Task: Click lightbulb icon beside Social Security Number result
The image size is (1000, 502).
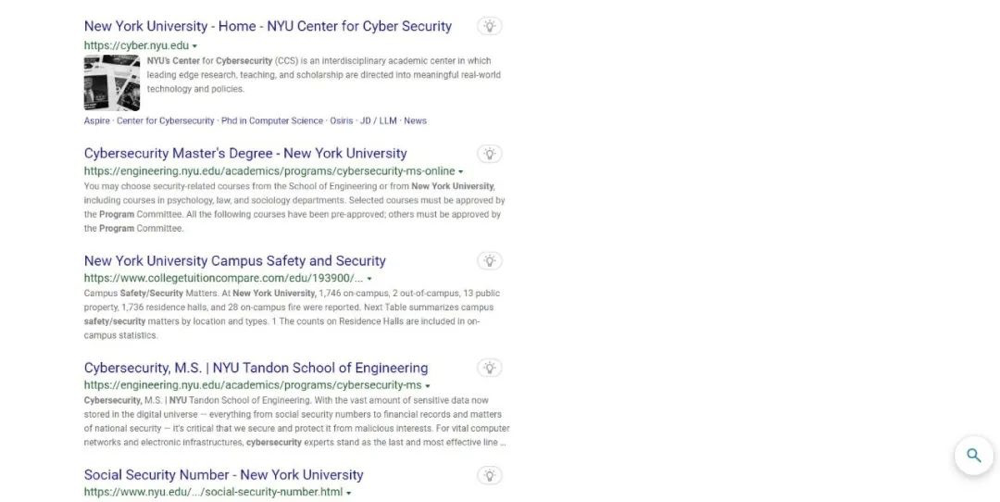Action: pyautogui.click(x=489, y=474)
